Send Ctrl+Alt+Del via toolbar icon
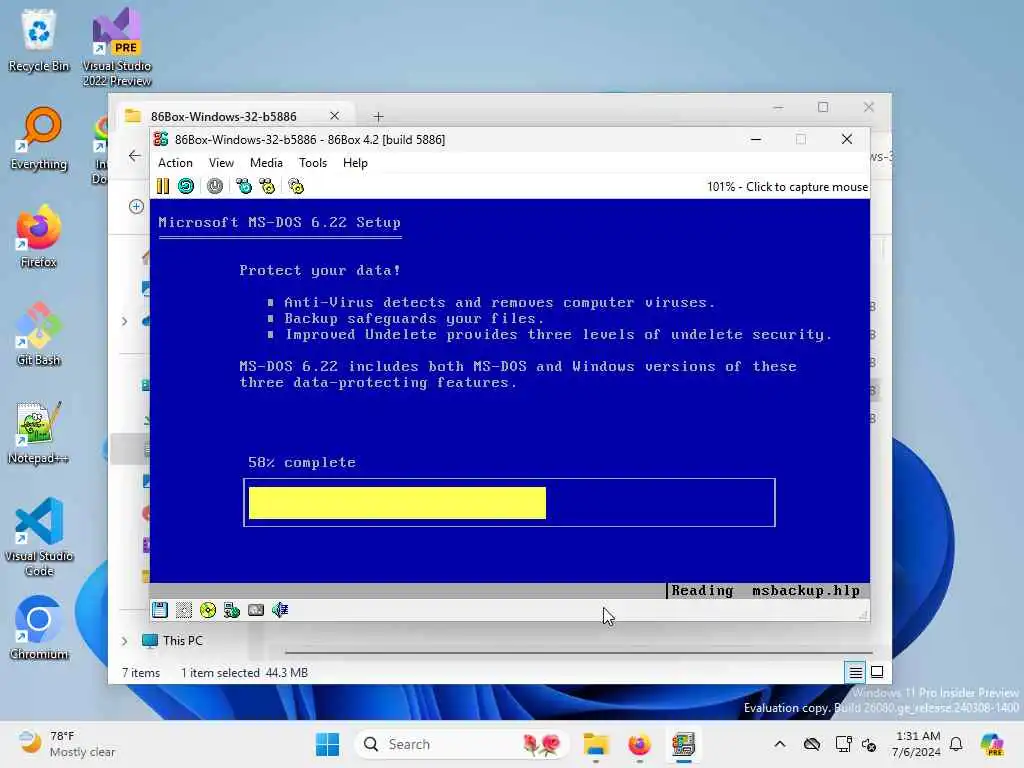1024x768 pixels. tap(244, 187)
